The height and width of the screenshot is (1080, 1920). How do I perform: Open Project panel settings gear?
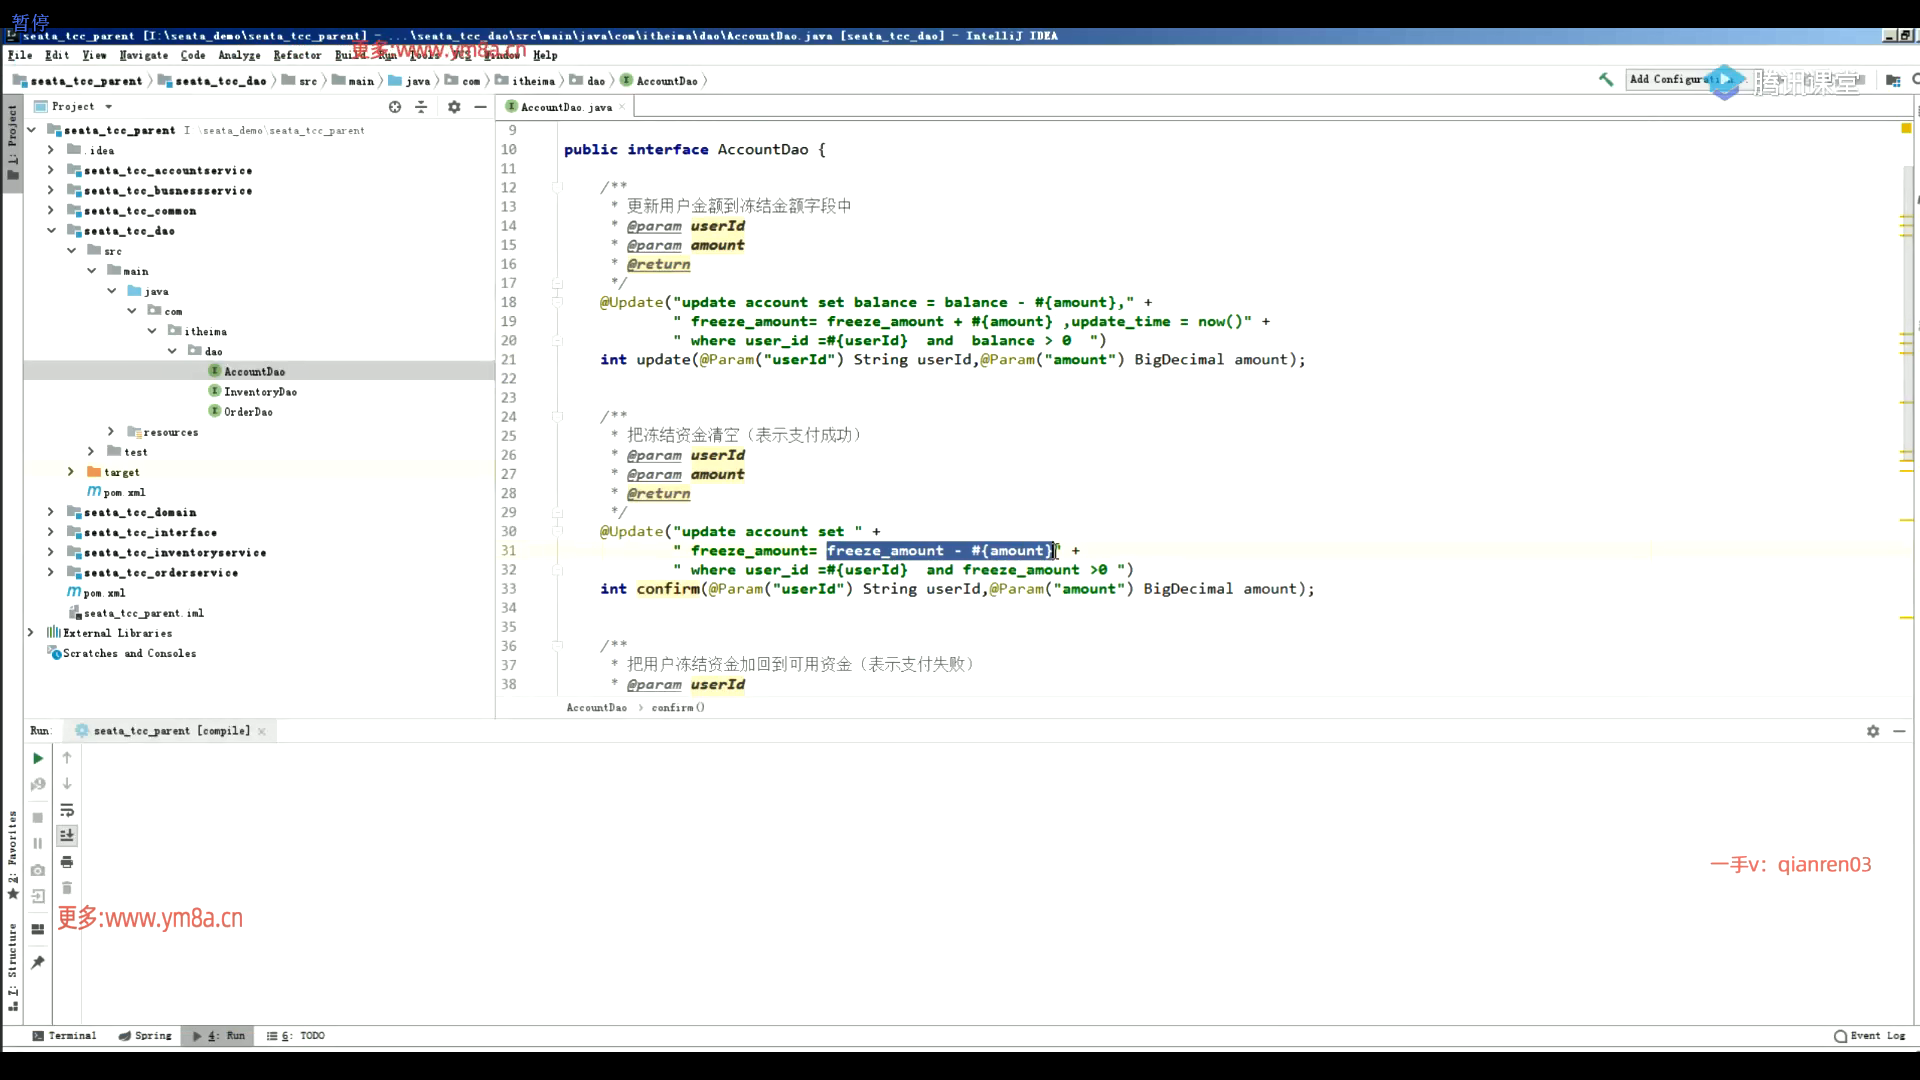click(x=454, y=107)
